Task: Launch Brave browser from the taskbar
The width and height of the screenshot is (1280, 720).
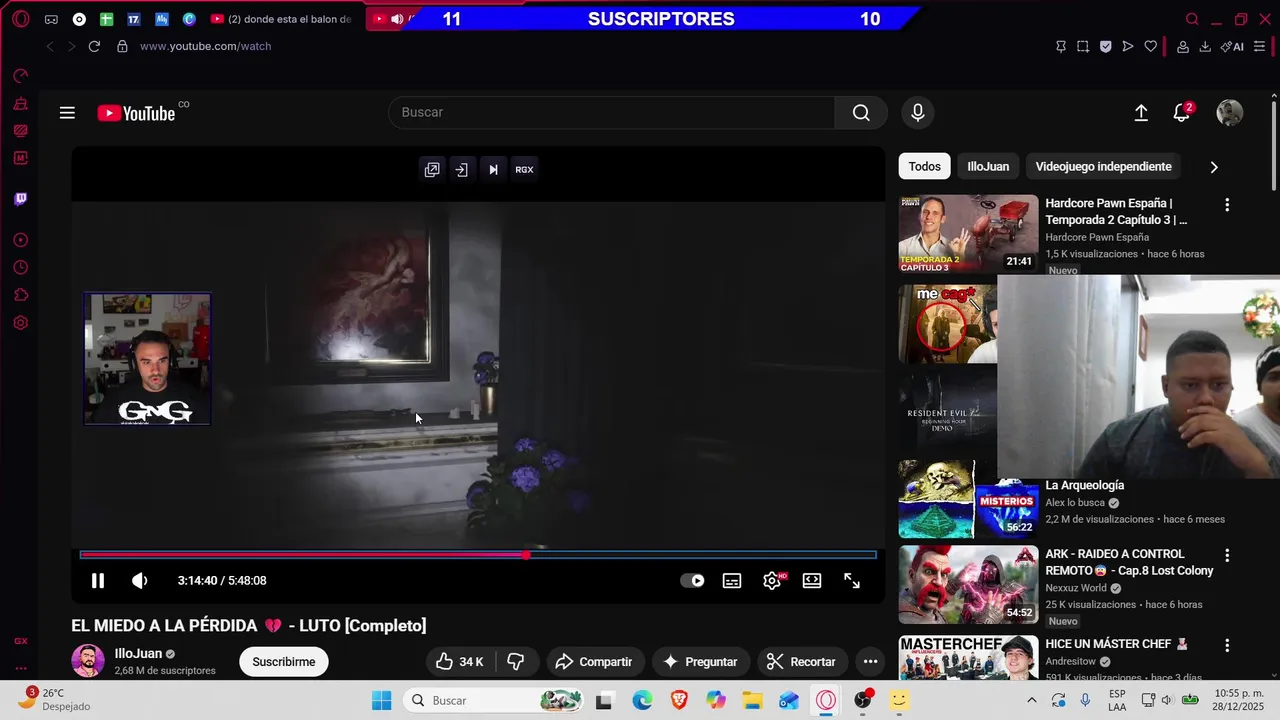Action: (x=679, y=701)
